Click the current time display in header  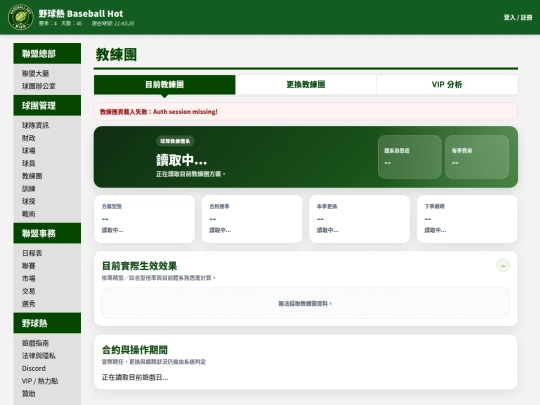click(113, 24)
